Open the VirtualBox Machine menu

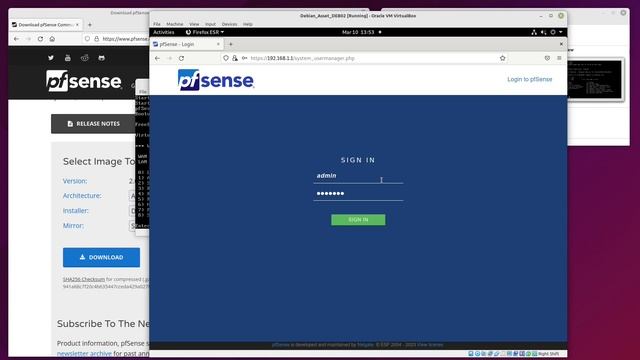[175, 24]
